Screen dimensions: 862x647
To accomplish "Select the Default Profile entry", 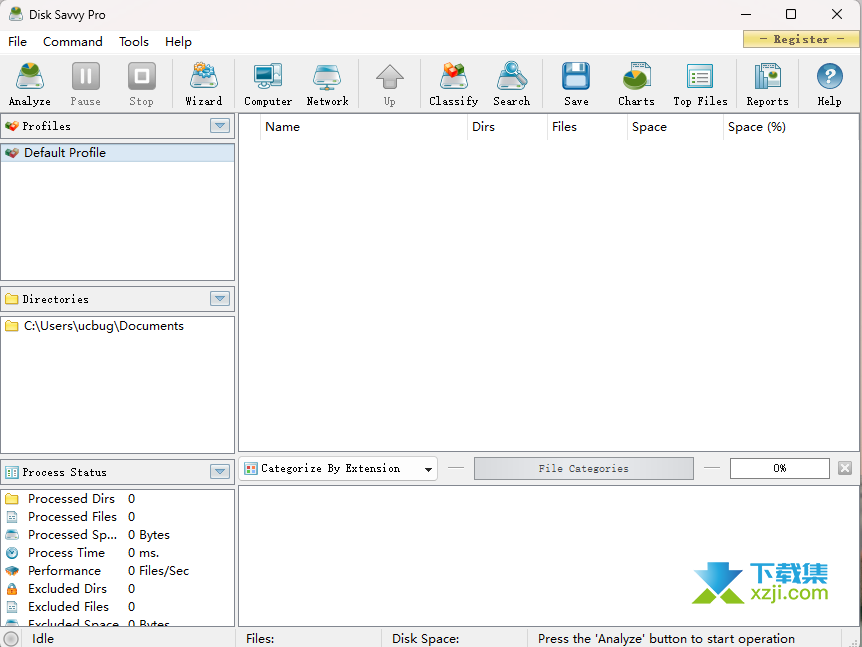I will click(118, 153).
